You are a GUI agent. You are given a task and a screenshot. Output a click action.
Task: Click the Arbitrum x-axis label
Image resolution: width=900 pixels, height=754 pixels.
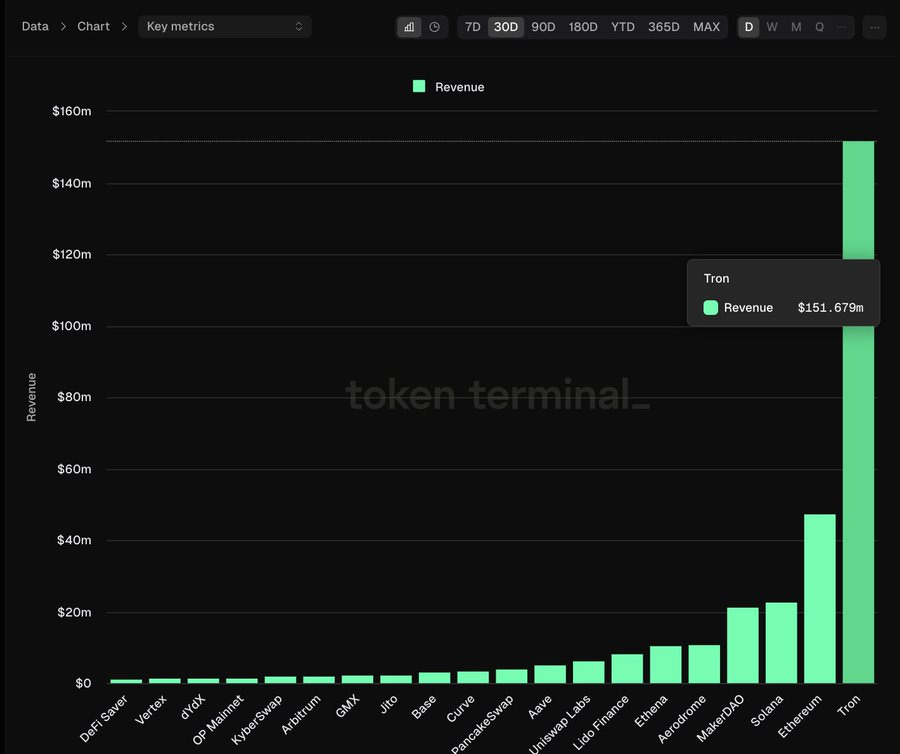[x=301, y=714]
